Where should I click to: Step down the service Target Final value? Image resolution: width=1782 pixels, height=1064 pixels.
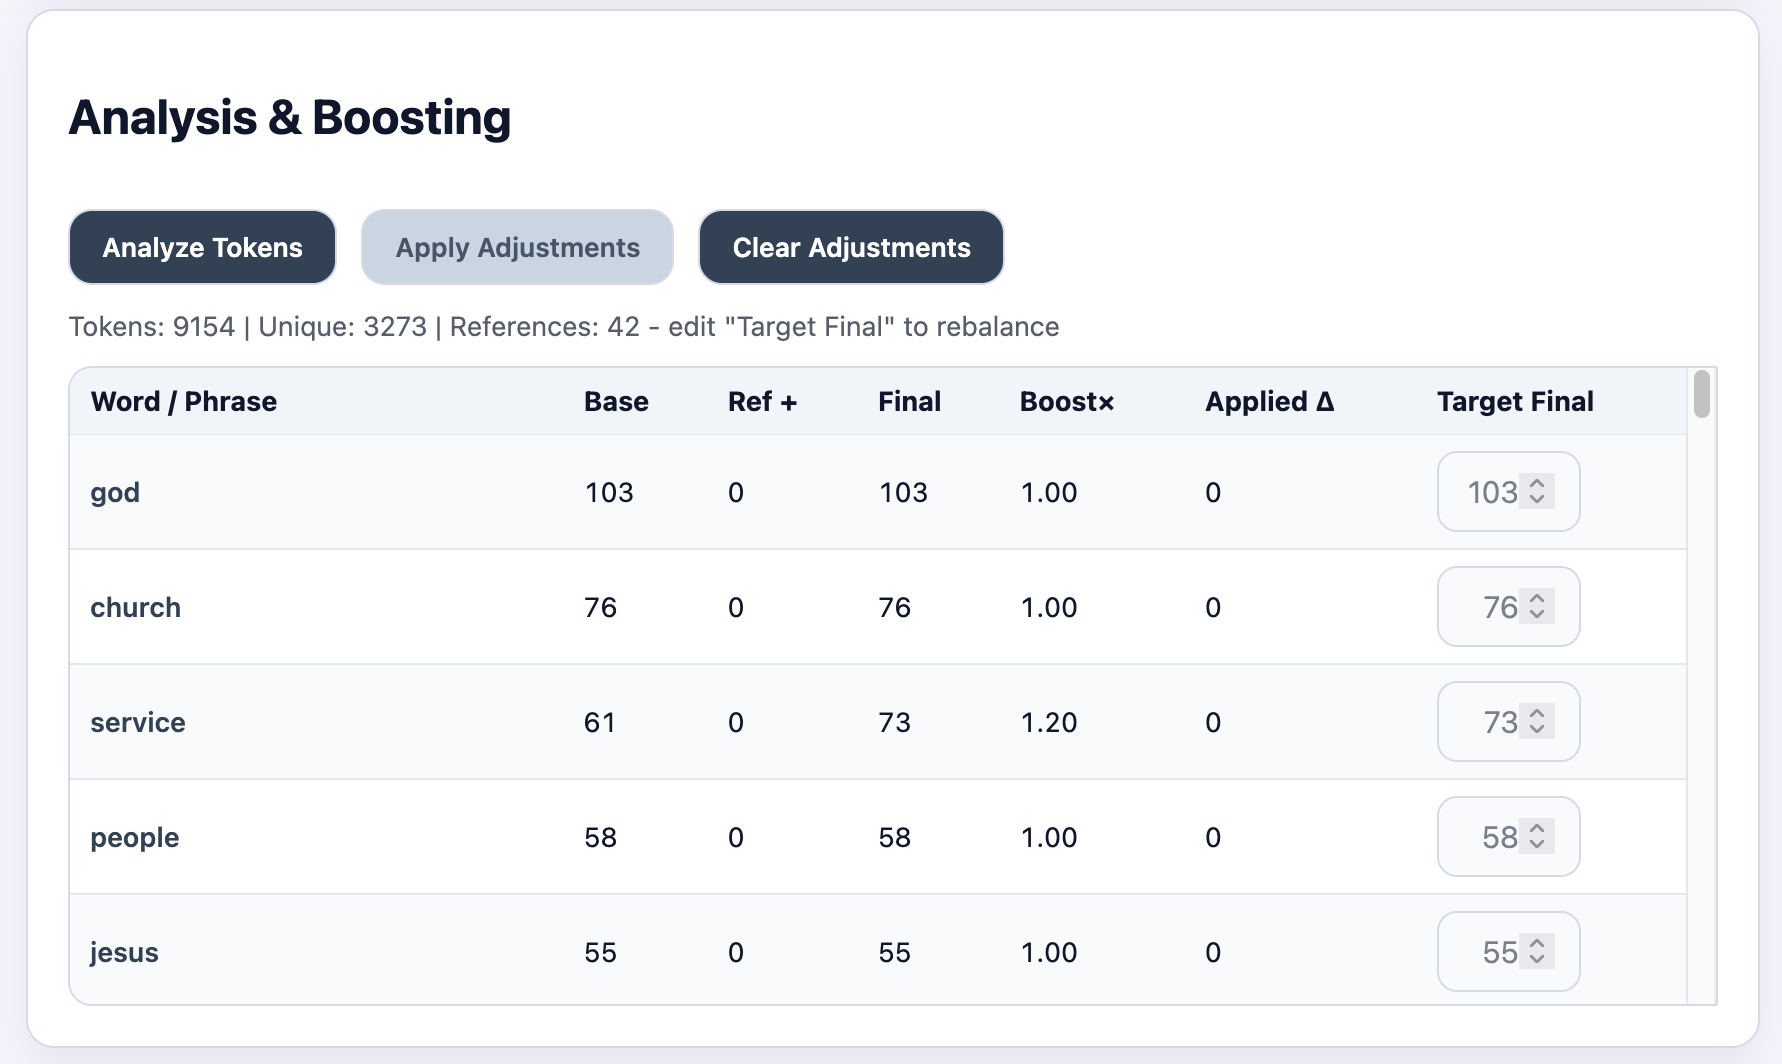tap(1537, 729)
